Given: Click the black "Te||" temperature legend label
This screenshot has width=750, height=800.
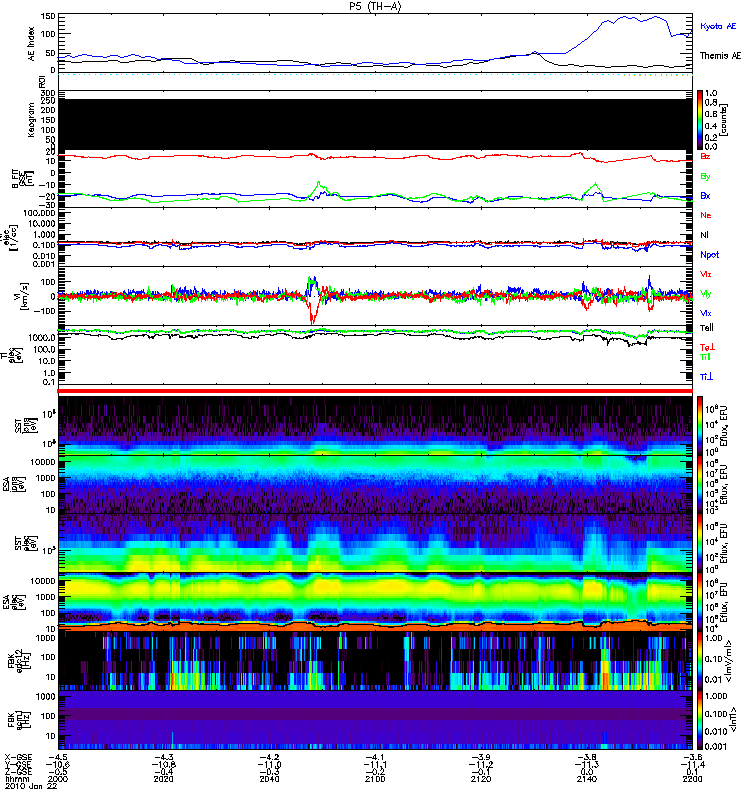Looking at the screenshot, I should click(x=707, y=328).
